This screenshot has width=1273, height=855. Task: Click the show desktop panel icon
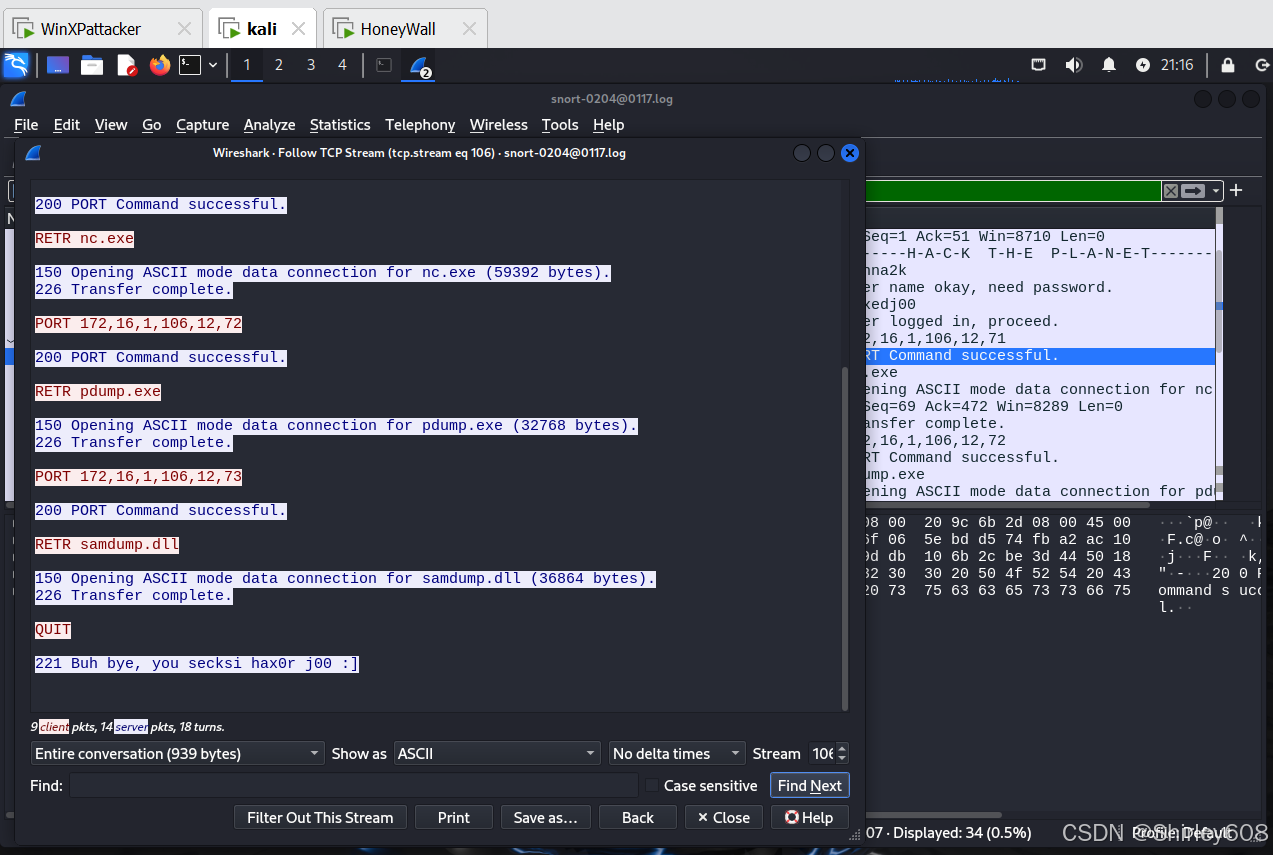tap(58, 65)
